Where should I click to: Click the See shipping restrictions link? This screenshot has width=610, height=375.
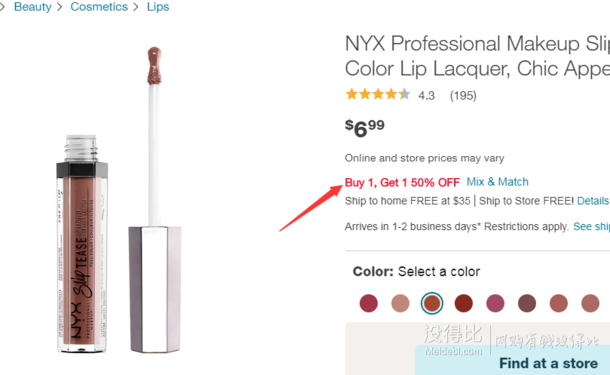tap(591, 226)
